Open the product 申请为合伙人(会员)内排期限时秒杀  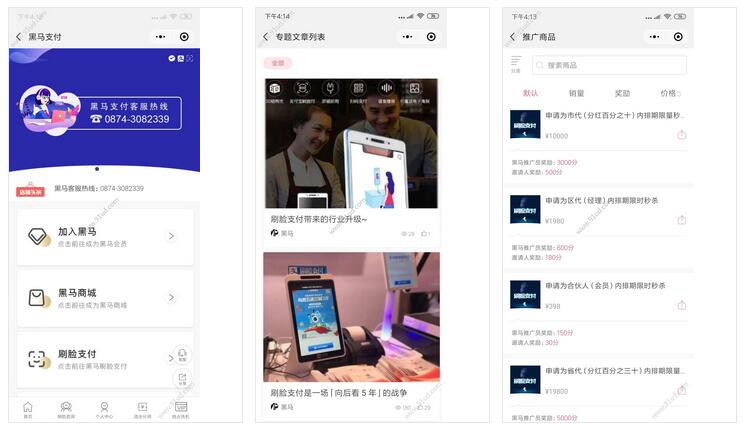(x=605, y=285)
